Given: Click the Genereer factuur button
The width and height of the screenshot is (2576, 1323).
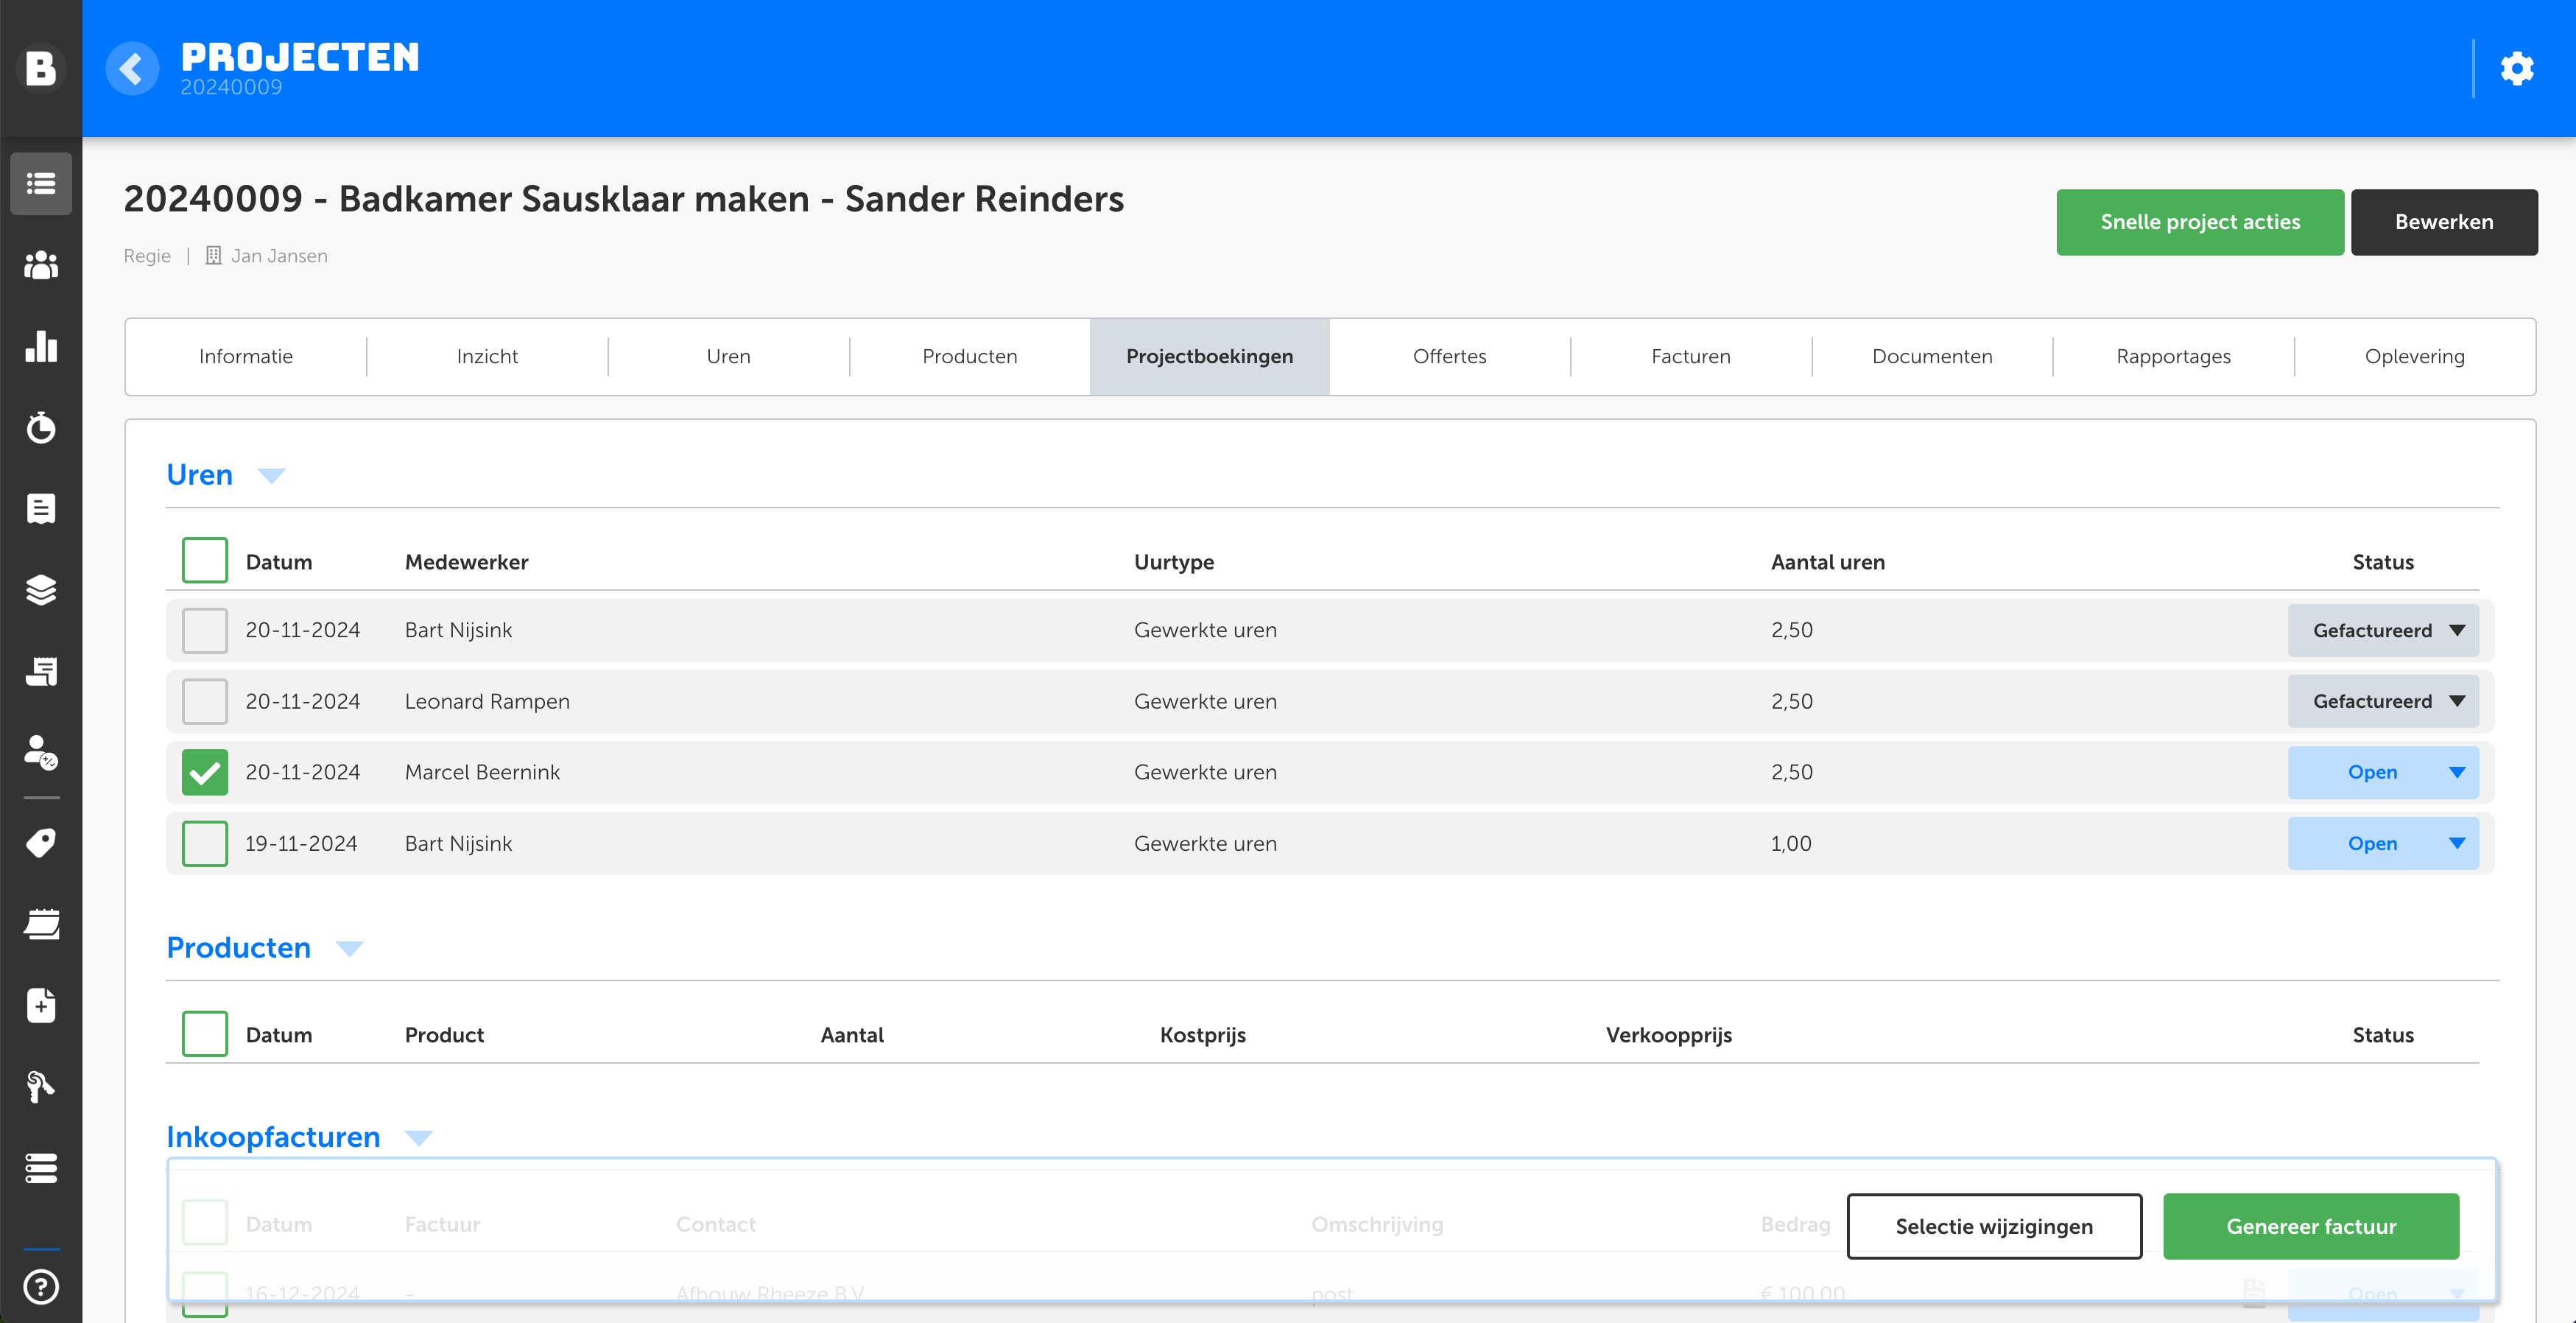Looking at the screenshot, I should click(x=2310, y=1226).
